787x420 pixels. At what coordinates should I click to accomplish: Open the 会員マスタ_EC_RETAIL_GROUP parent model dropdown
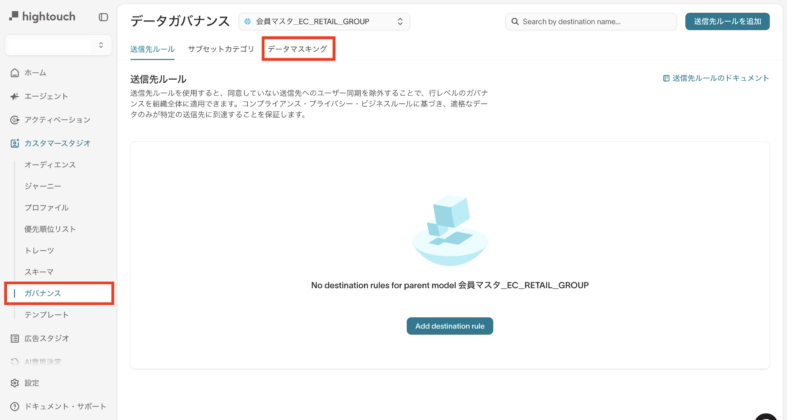tap(324, 22)
